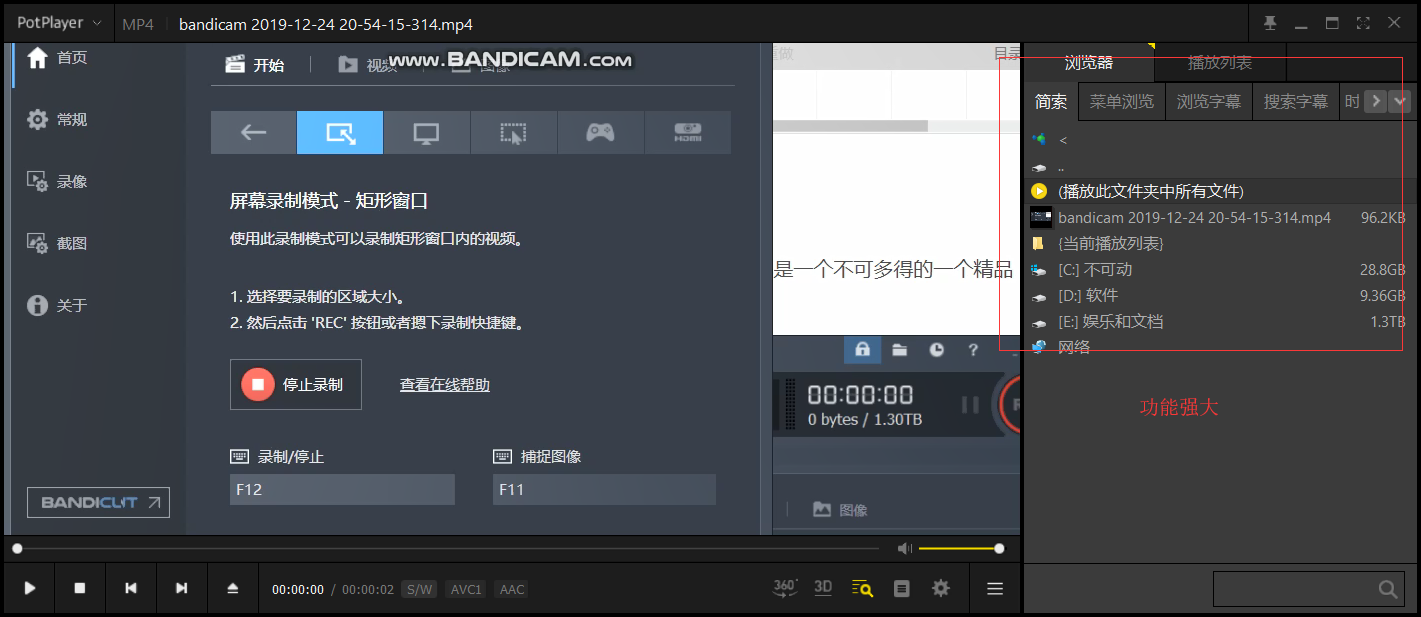Click the browser panel search field
The height and width of the screenshot is (617, 1421).
(1293, 589)
